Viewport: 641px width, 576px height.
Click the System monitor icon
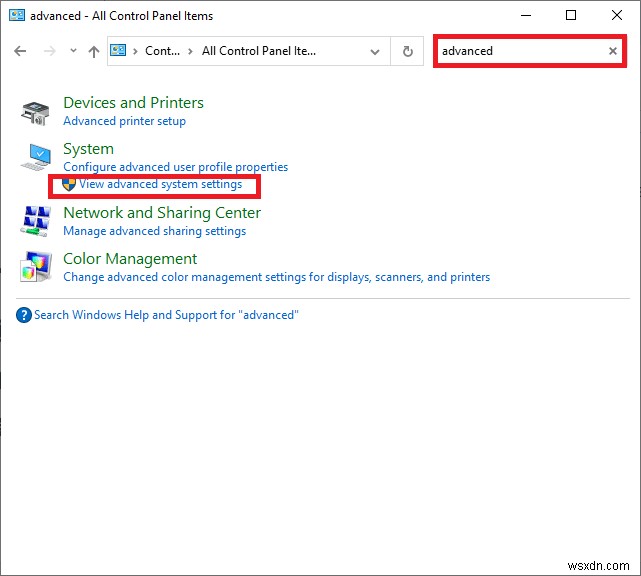point(36,158)
